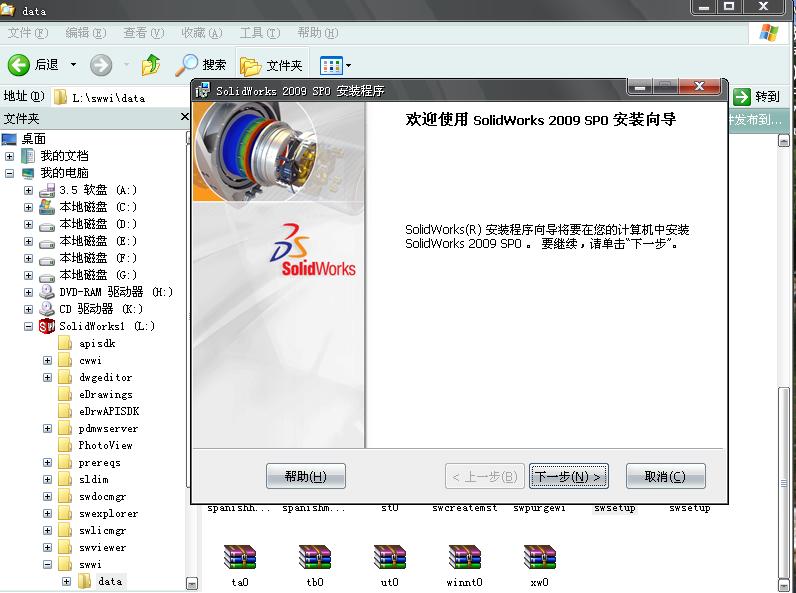Collapse the SolidWorks1 (L:) node
This screenshot has height=593, width=796.
coord(28,326)
